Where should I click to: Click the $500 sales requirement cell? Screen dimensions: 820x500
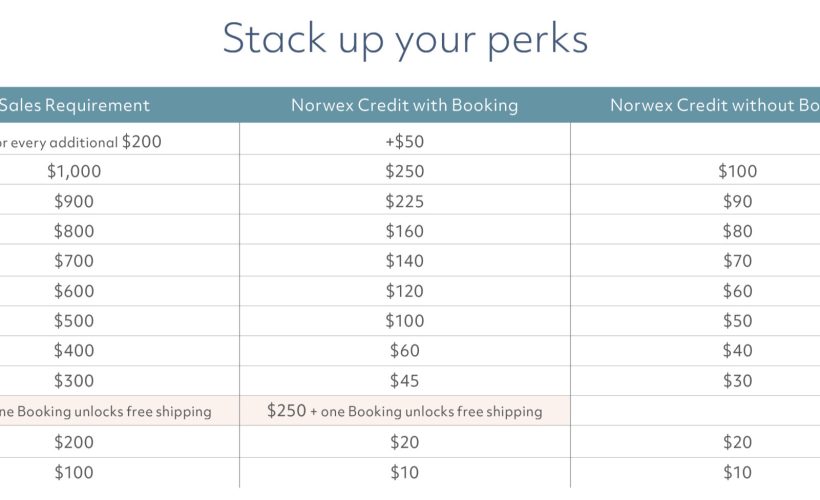(74, 321)
